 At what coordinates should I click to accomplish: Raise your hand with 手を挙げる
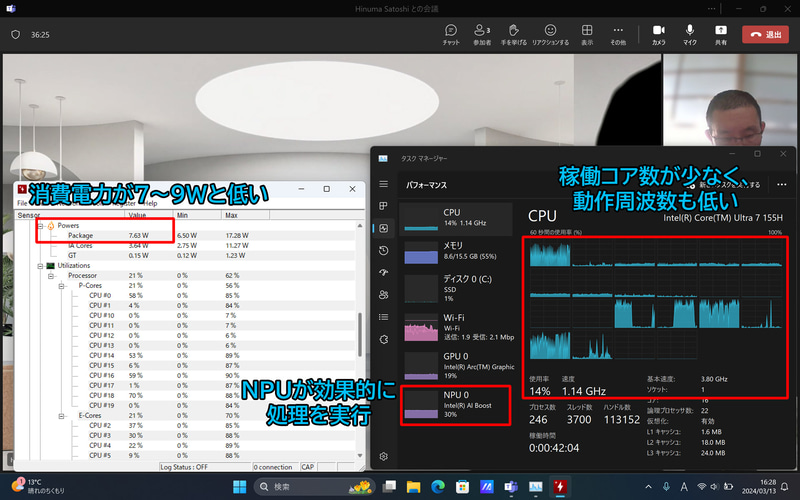[513, 35]
